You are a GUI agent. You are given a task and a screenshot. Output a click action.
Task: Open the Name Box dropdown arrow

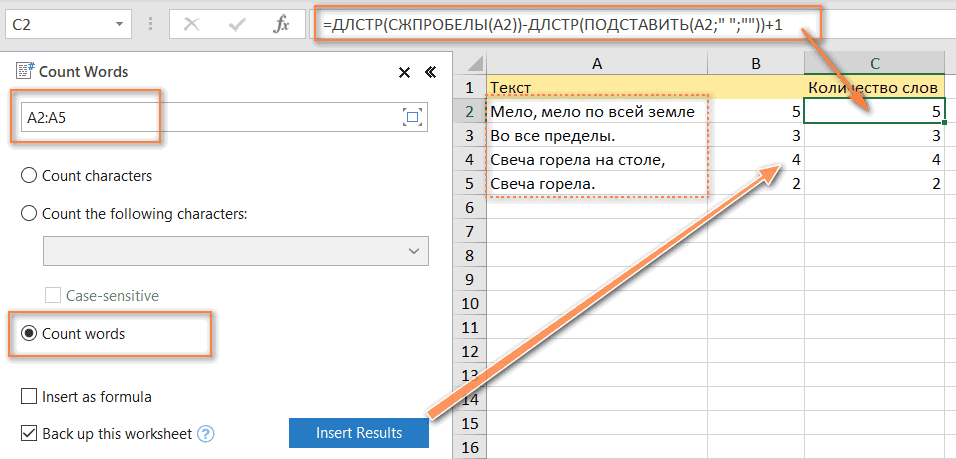click(120, 24)
